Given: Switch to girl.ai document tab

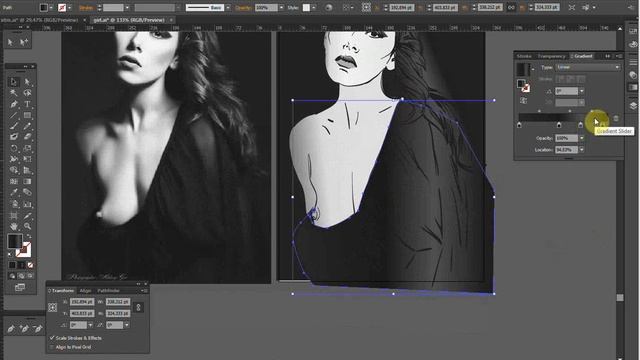Looking at the screenshot, I should click(129, 20).
